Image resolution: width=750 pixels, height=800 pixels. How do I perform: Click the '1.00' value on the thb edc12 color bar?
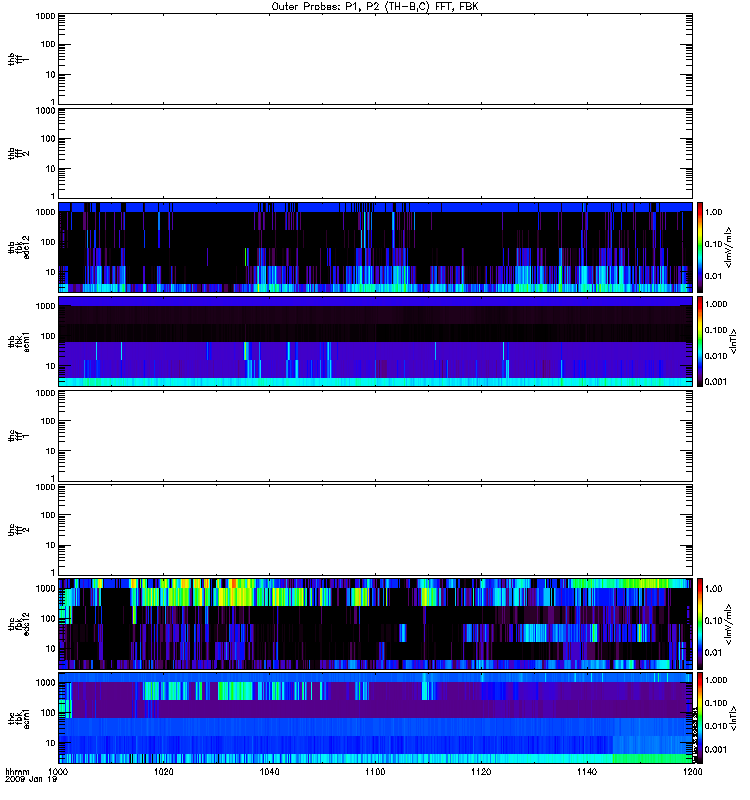713,212
